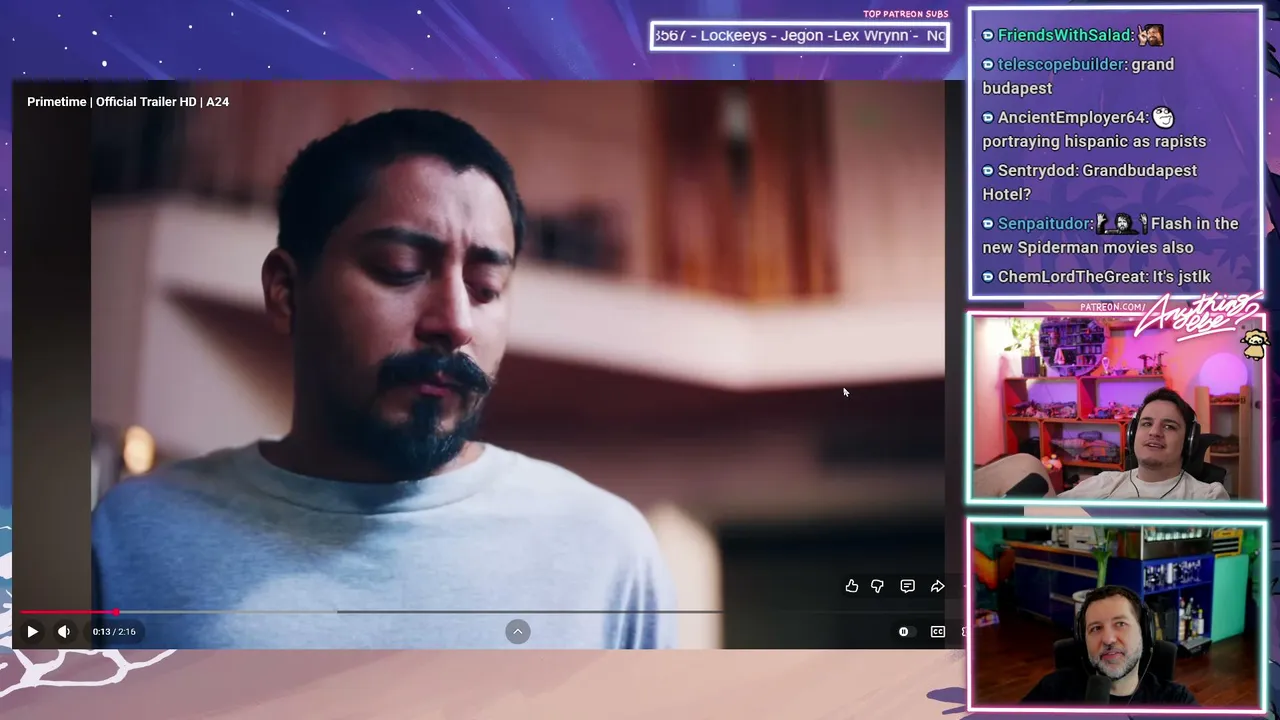The height and width of the screenshot is (720, 1280).
Task: Click the badge icon beside Sentrydod
Action: point(988,170)
